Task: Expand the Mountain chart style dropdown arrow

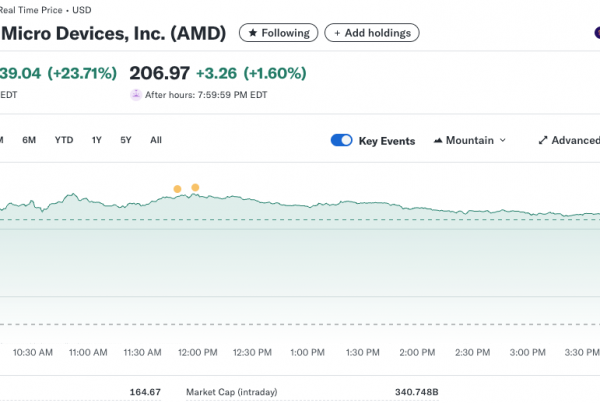Action: 502,141
